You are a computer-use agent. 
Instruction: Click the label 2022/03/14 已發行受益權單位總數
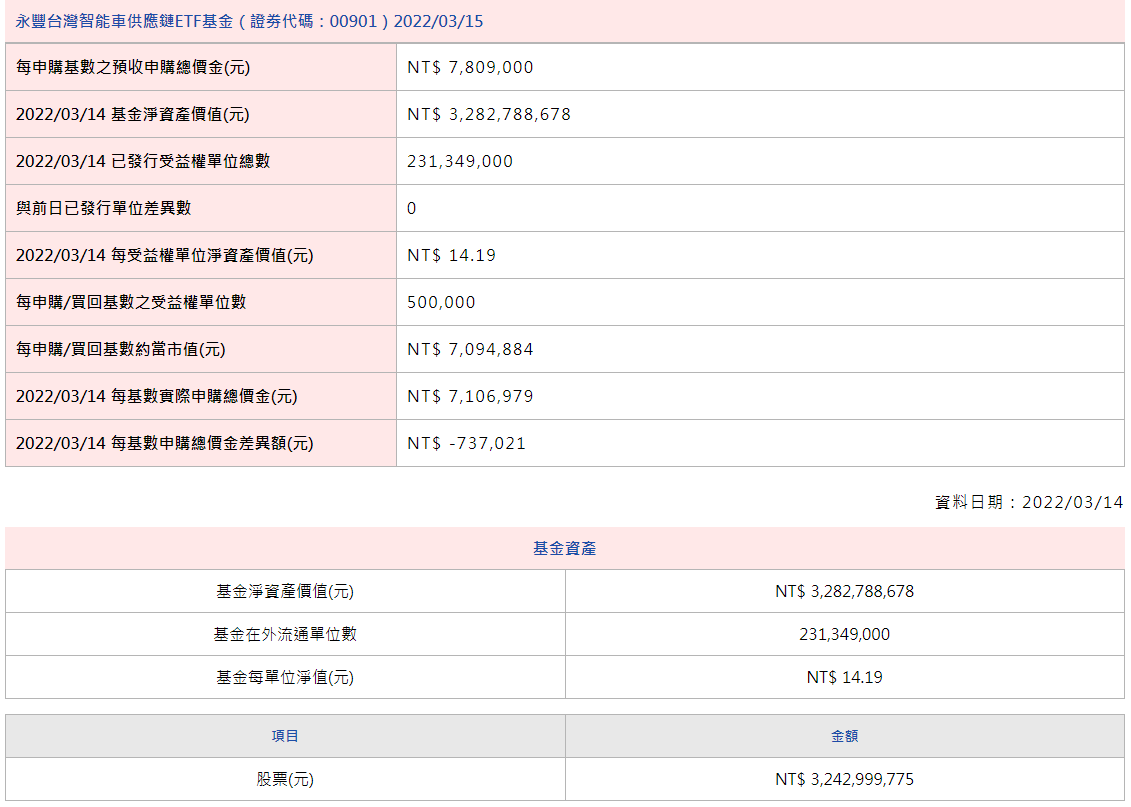143,162
